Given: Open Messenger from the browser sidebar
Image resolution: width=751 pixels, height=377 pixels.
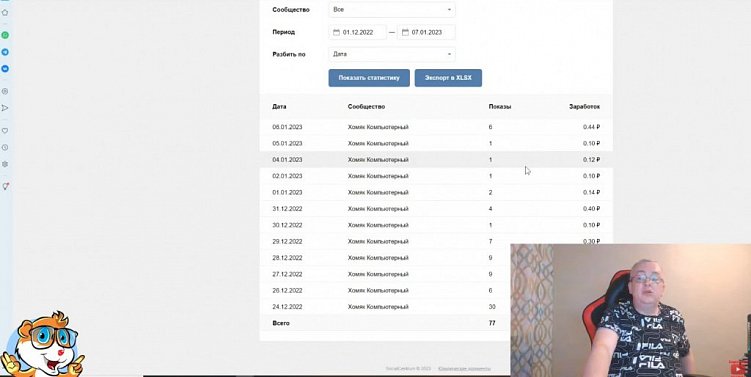Looking at the screenshot, I should 5,69.
